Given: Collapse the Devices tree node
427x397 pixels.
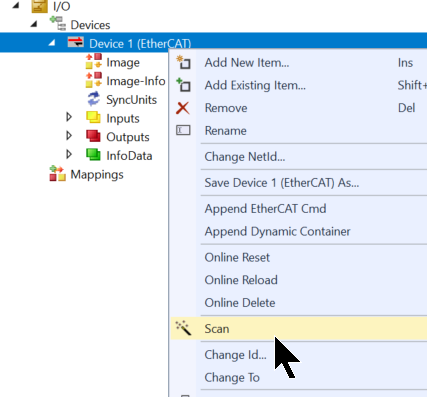Looking at the screenshot, I should [33, 24].
